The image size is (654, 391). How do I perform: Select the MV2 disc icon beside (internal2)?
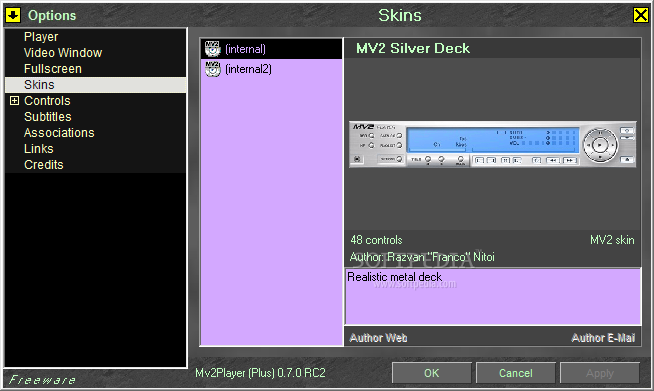point(212,69)
